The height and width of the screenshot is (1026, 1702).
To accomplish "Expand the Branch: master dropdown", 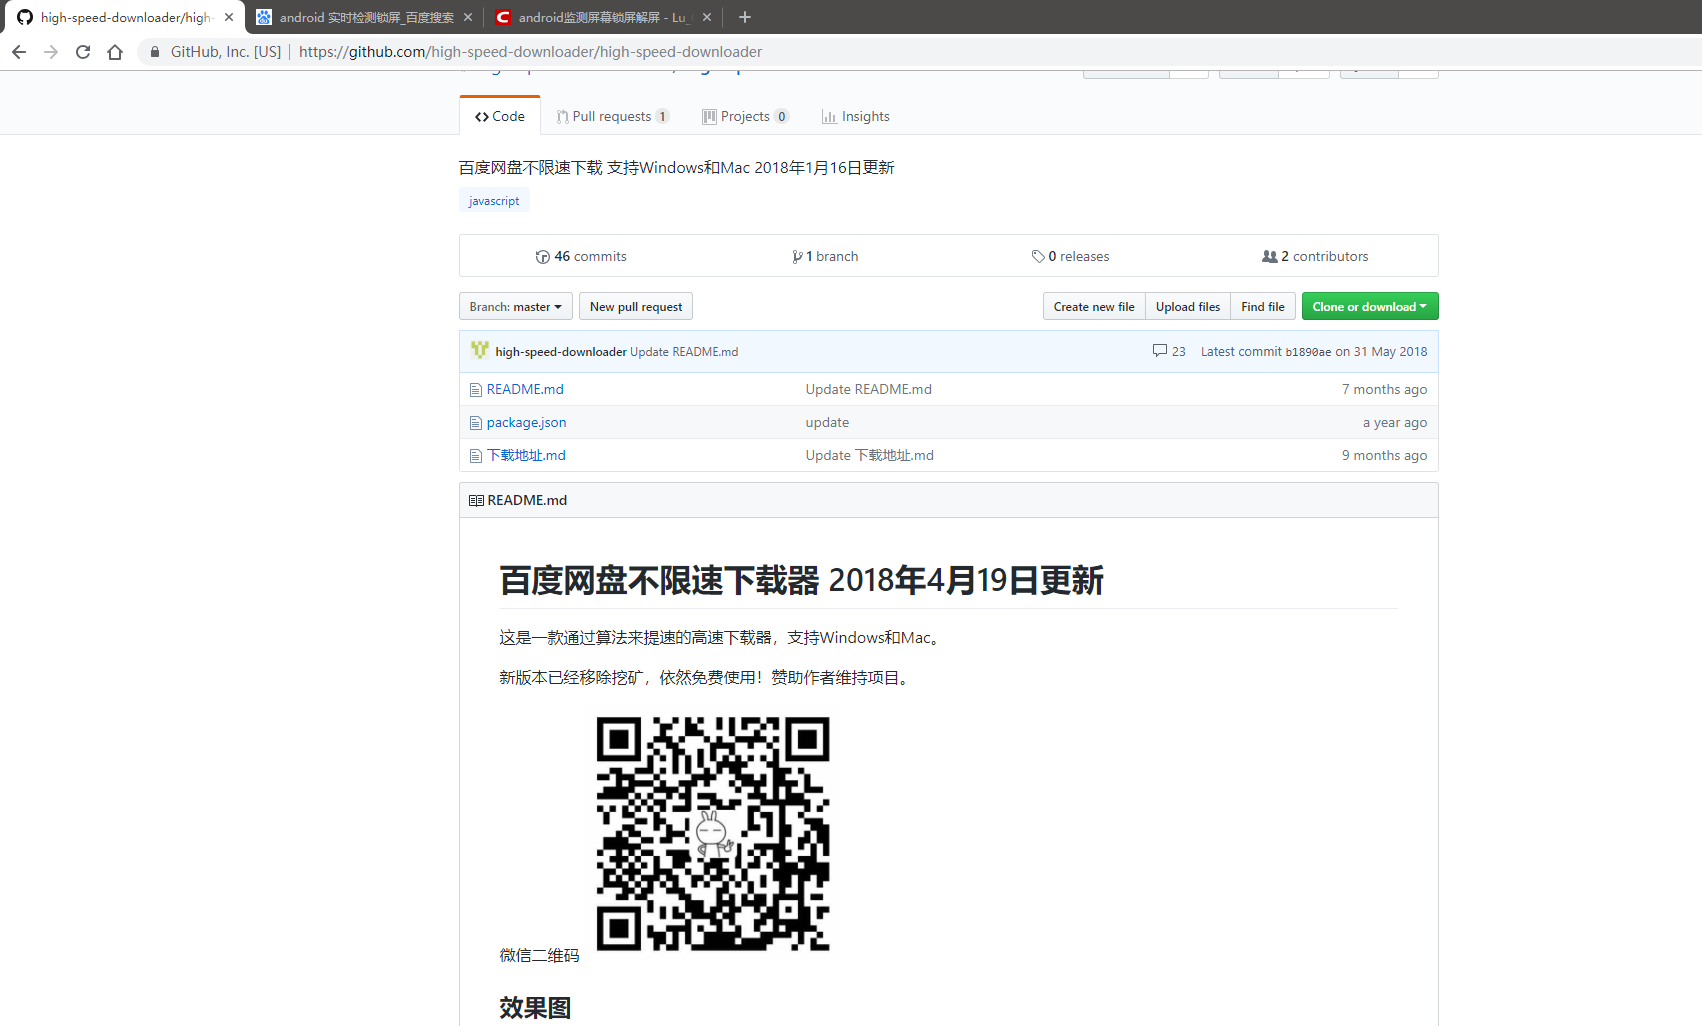I will click(515, 307).
